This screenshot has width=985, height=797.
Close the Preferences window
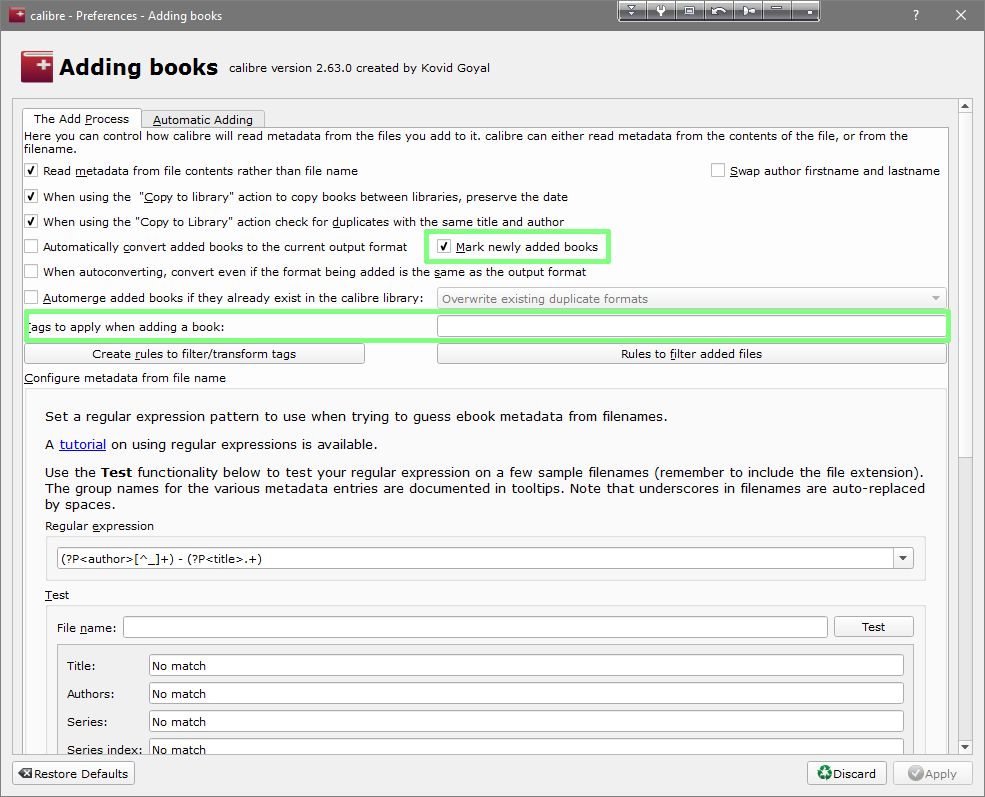[x=961, y=15]
